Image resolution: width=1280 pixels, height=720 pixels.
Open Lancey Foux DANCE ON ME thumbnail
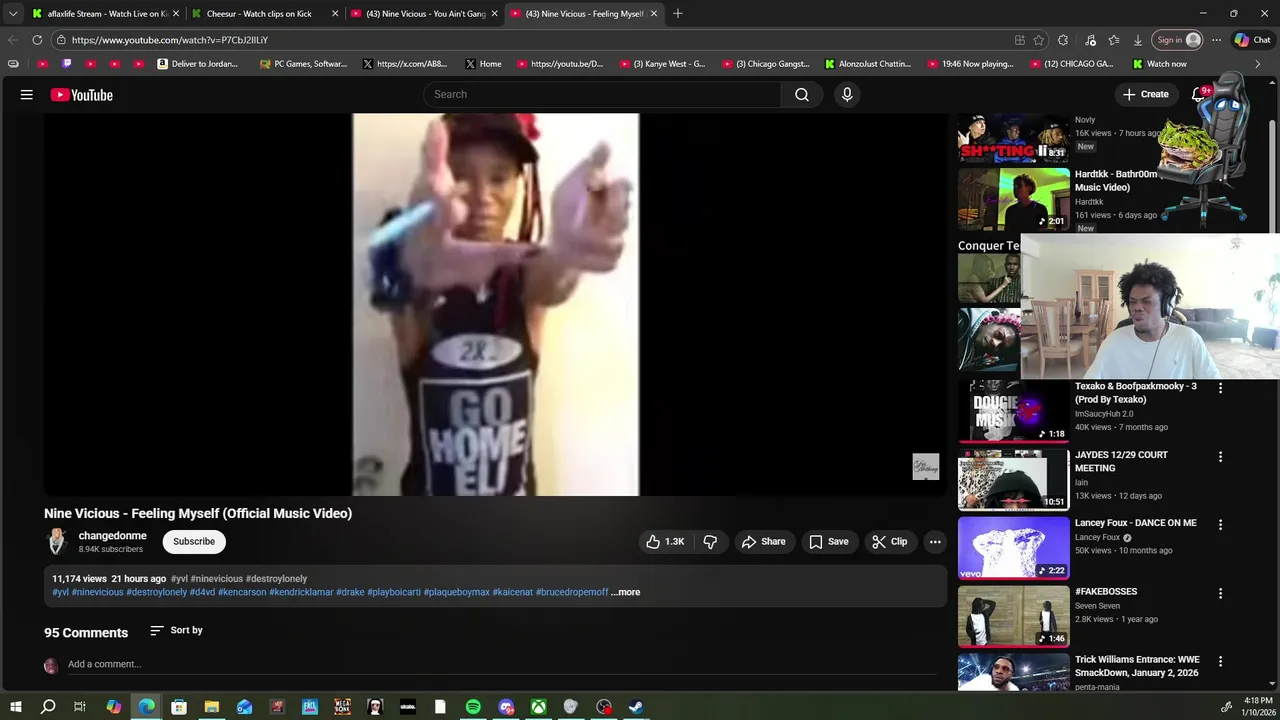coord(1014,548)
